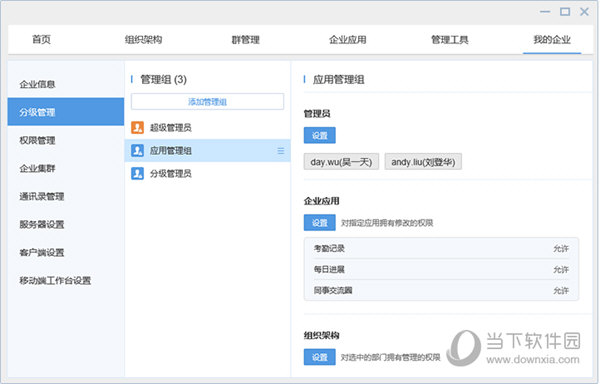The width and height of the screenshot is (600, 384).
Task: Select the 考勤记录 permission row
Action: point(441,249)
